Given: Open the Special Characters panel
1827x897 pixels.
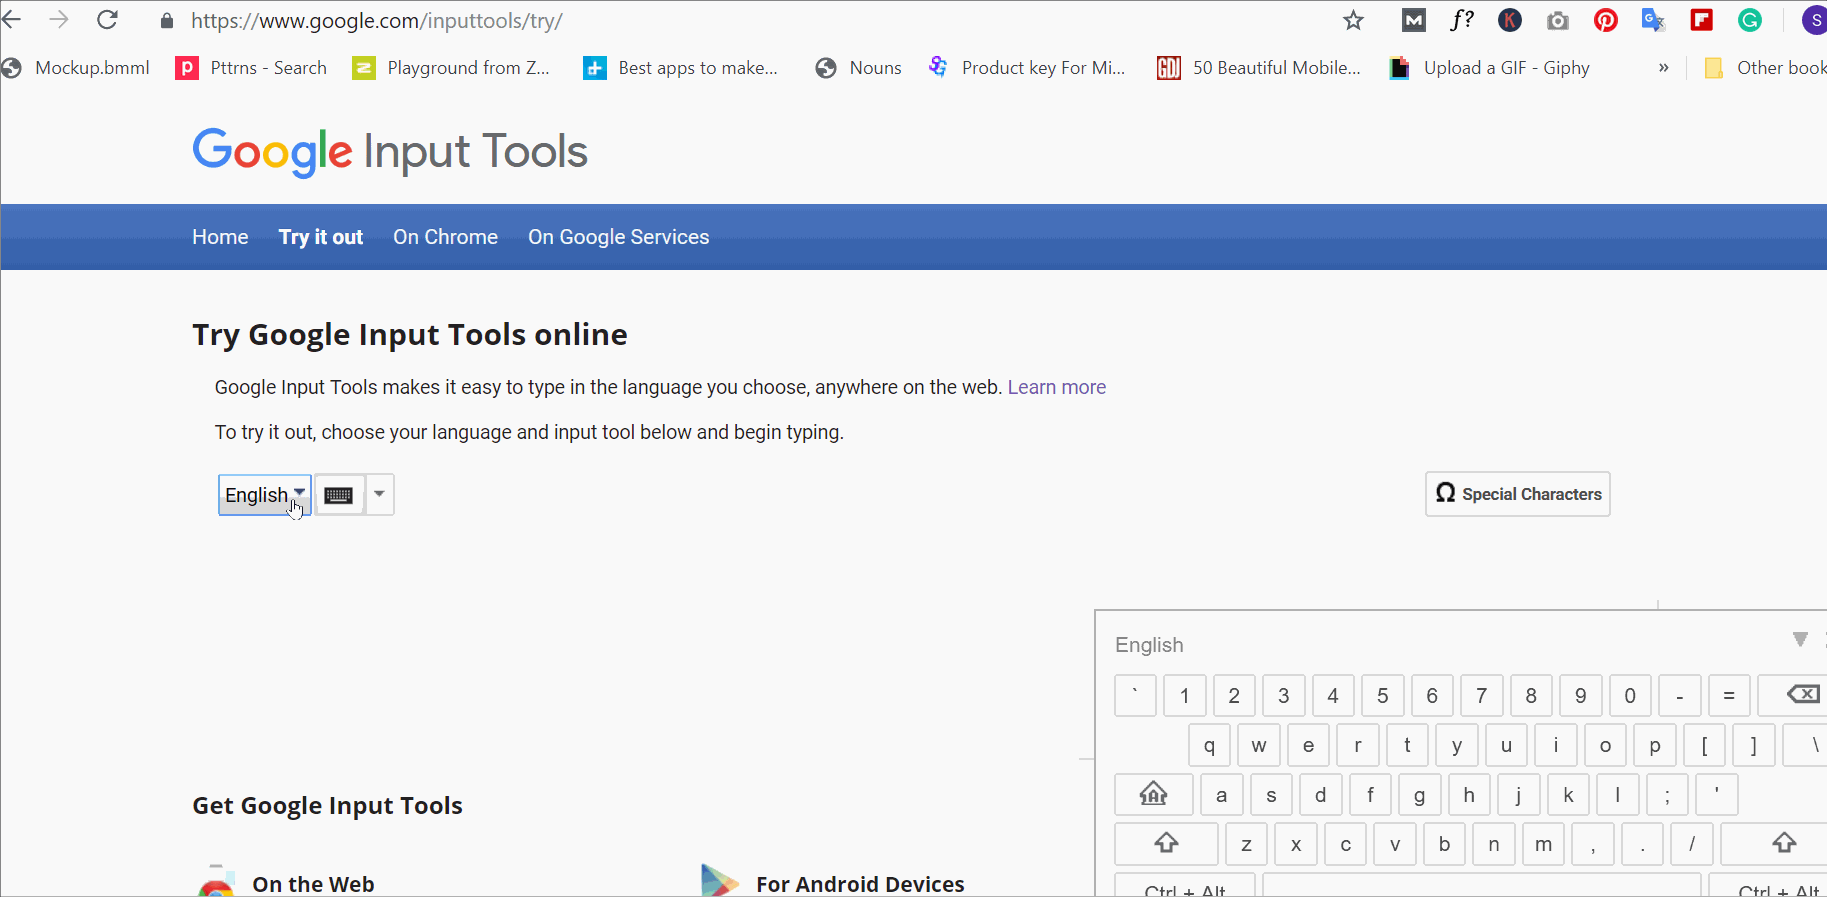Looking at the screenshot, I should [1518, 494].
